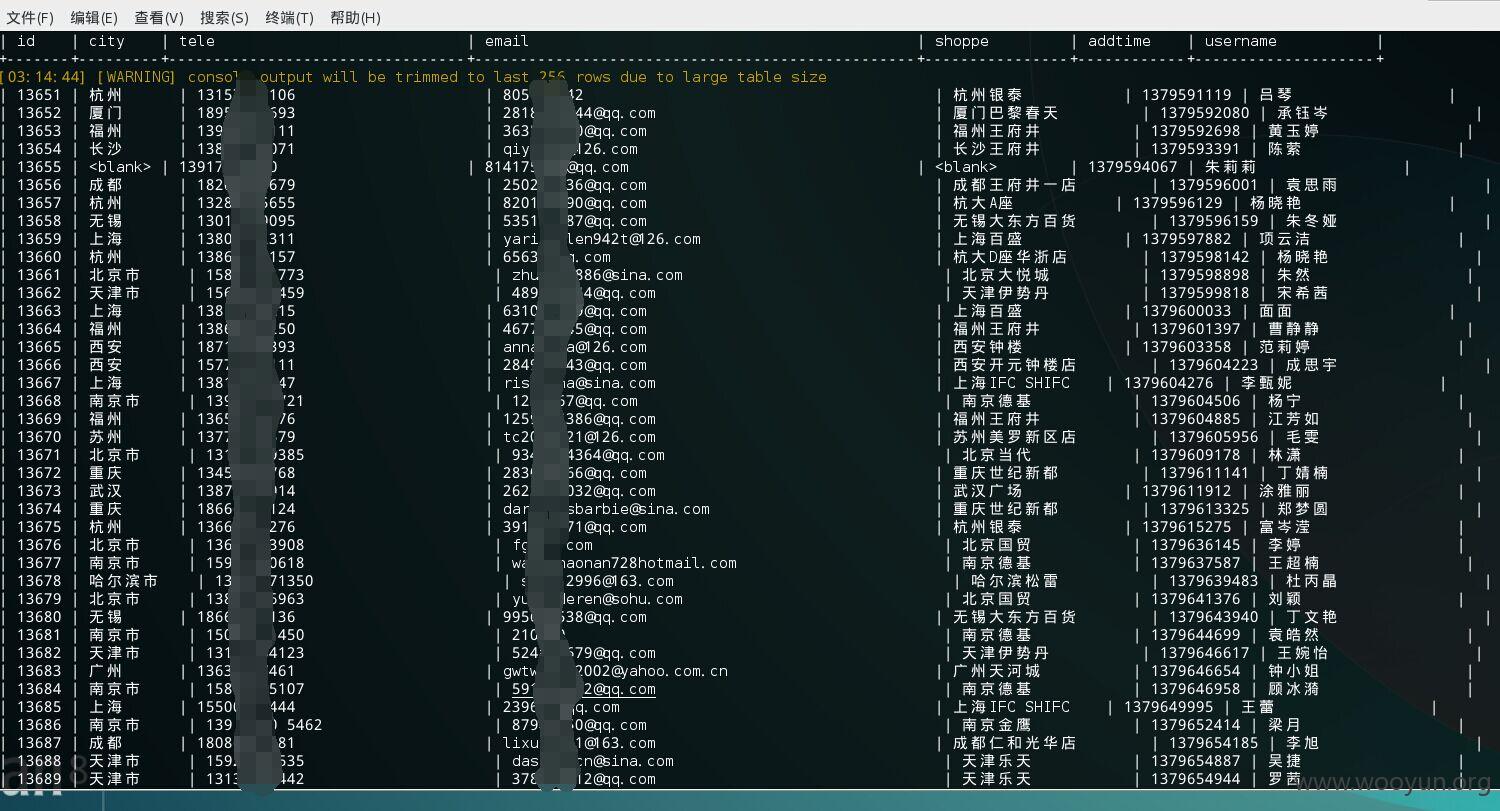Click shoppe cell 广州天河城
1500x811 pixels.
[x=997, y=671]
